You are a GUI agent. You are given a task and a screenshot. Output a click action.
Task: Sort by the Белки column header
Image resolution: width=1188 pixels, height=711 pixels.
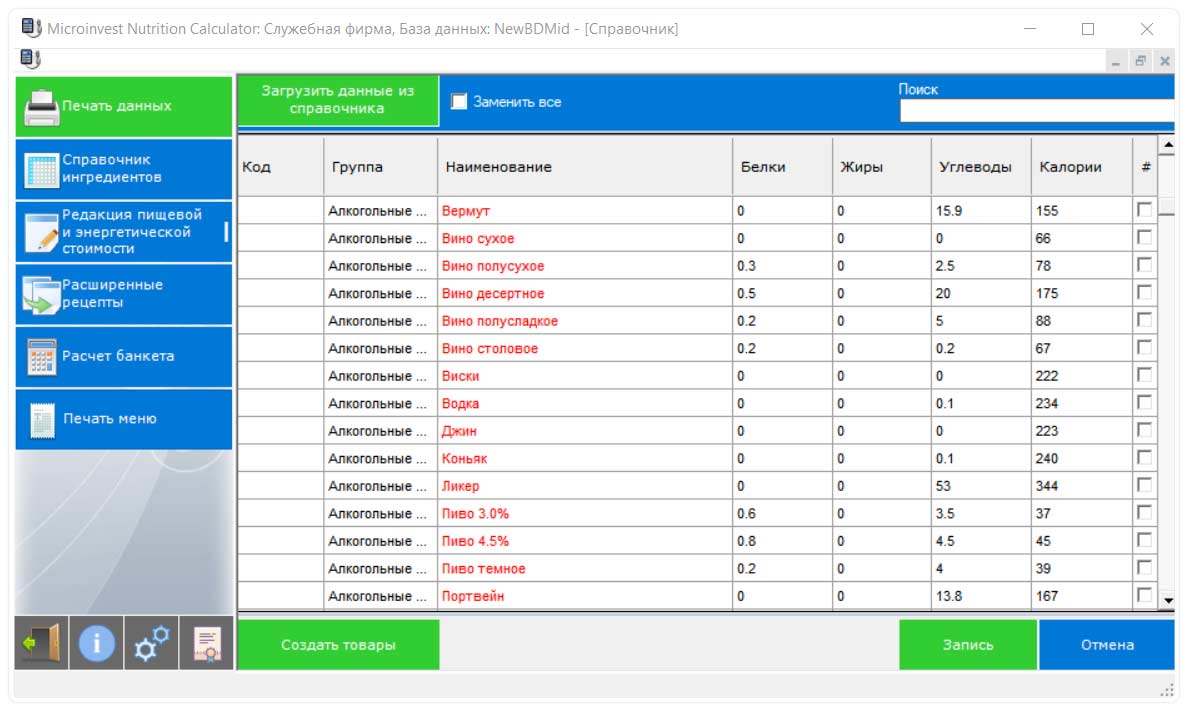coord(783,167)
